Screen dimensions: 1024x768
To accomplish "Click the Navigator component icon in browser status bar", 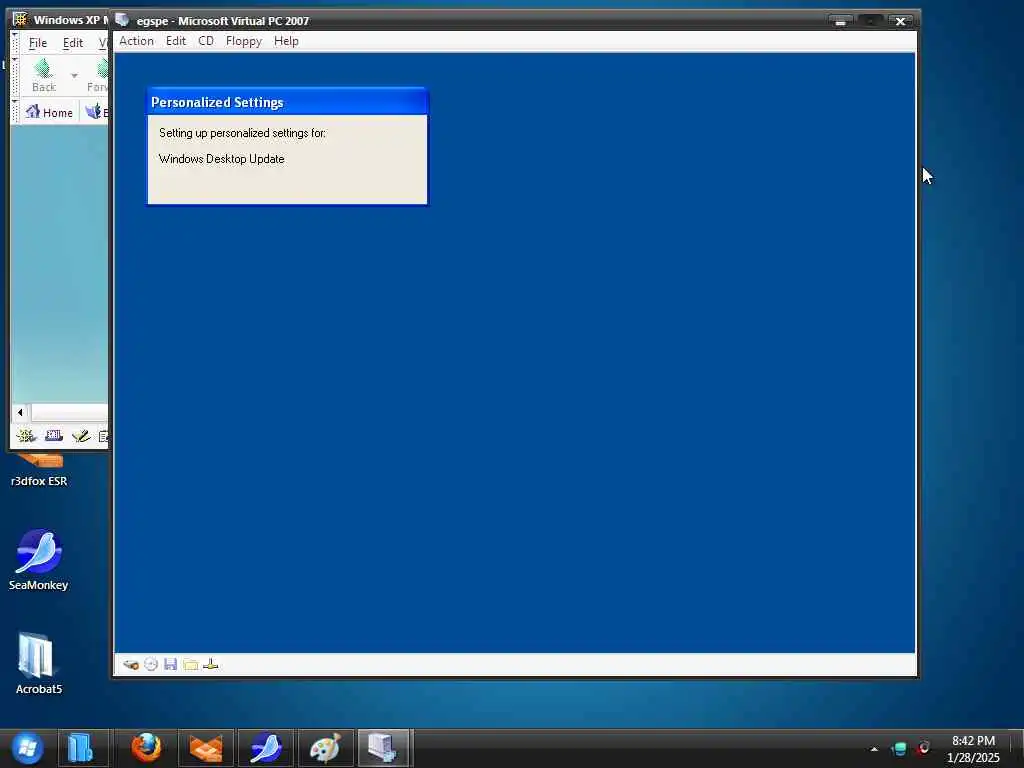I will pos(26,436).
